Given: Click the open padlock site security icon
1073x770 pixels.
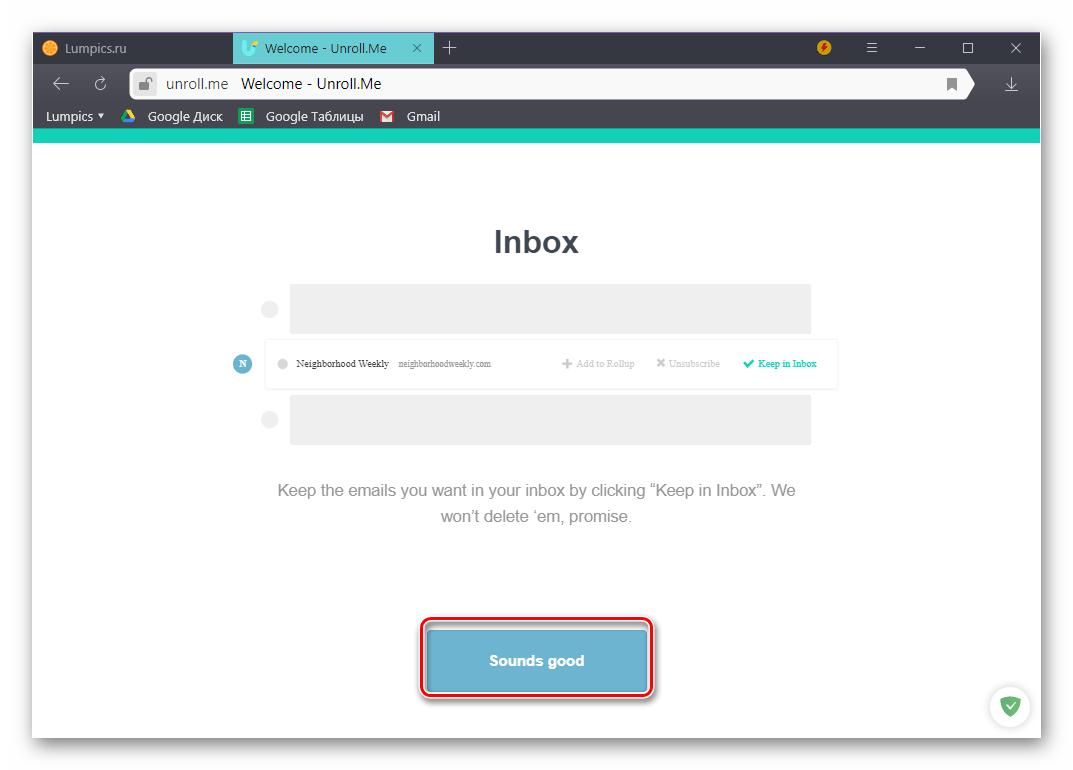Looking at the screenshot, I should pos(145,84).
